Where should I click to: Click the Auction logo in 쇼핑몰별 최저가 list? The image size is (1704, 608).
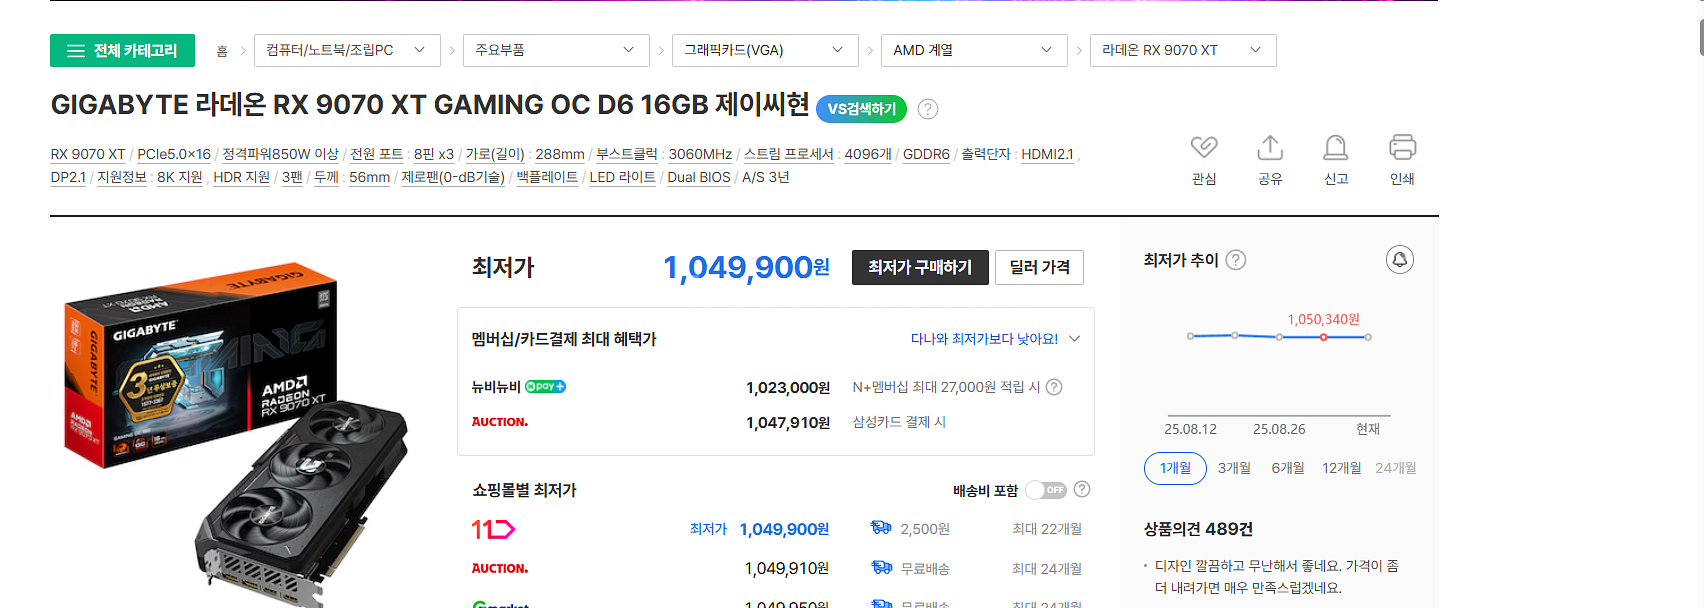coord(500,568)
